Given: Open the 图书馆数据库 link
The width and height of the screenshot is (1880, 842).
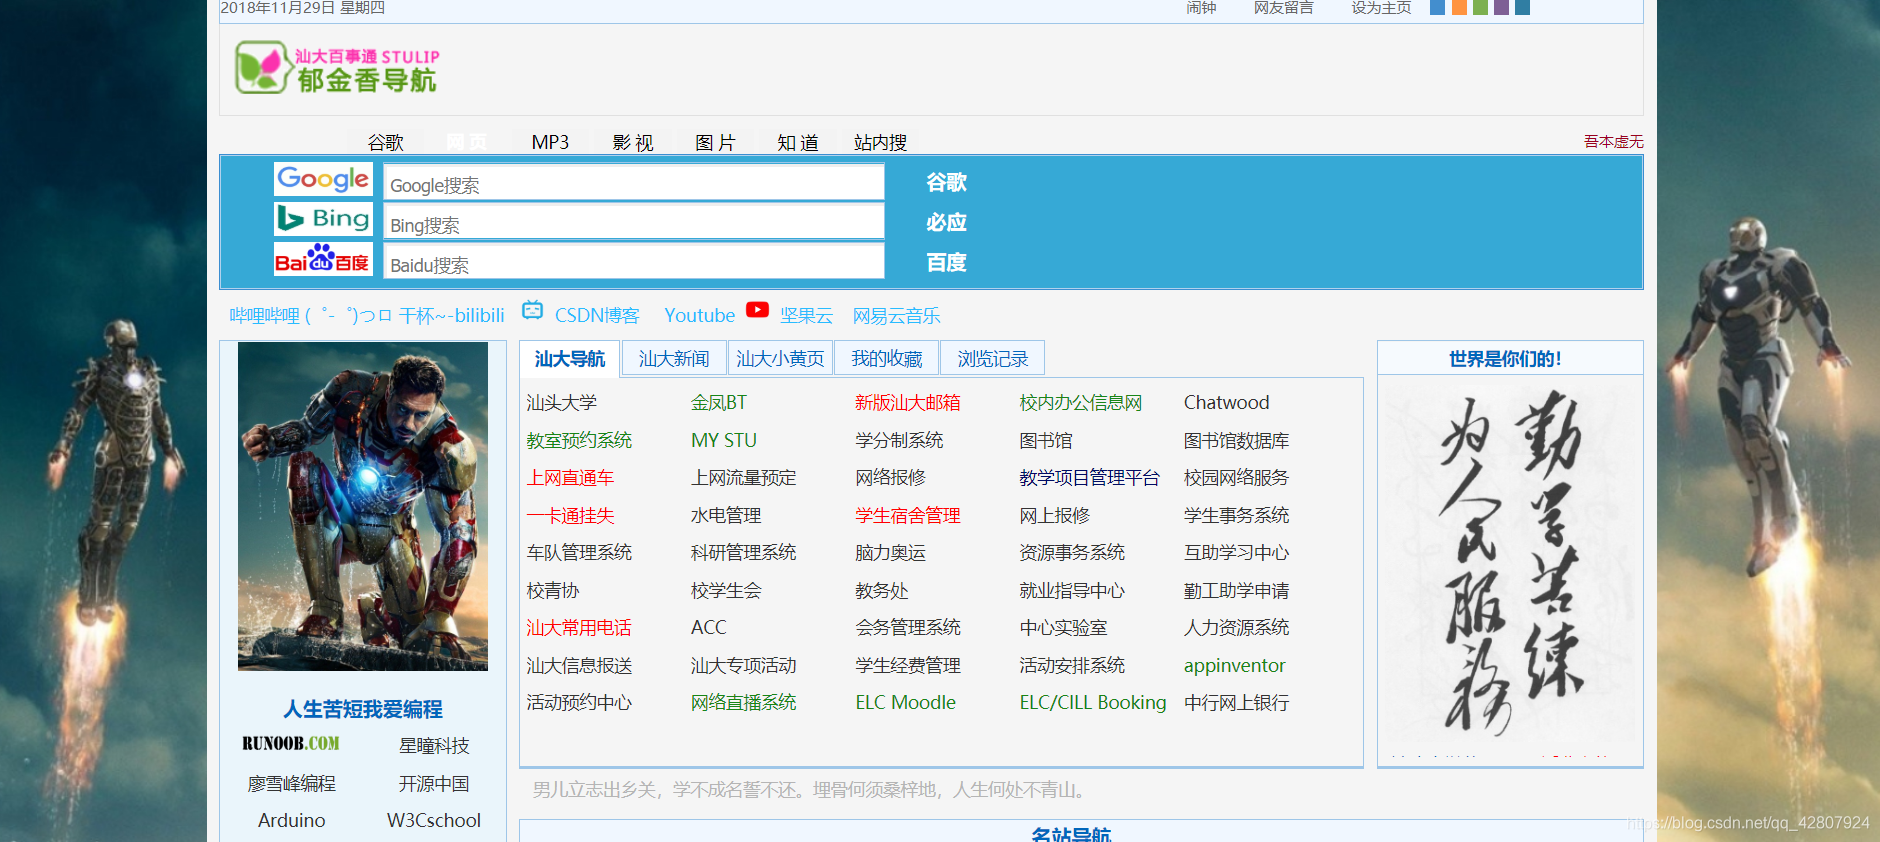Looking at the screenshot, I should [x=1237, y=441].
